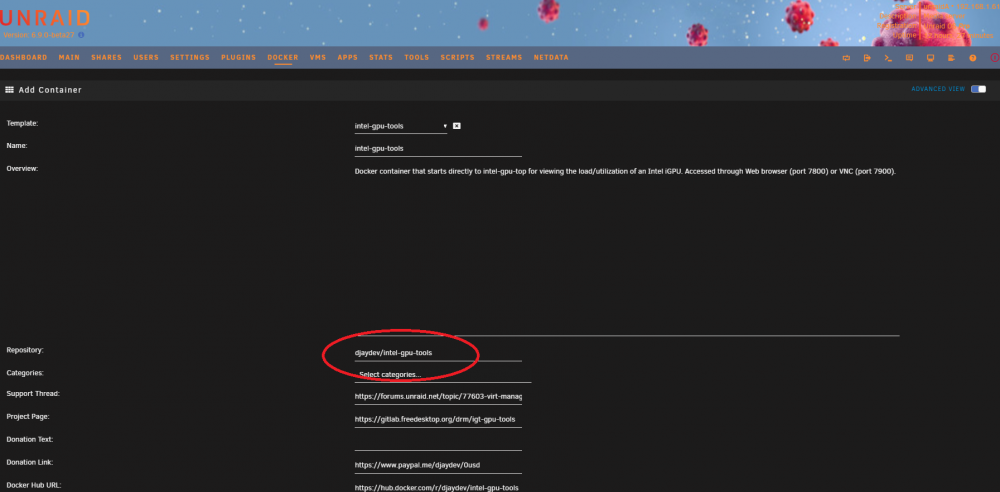The width and height of the screenshot is (1000, 492).
Task: Open the Main tab
Action: coord(69,57)
